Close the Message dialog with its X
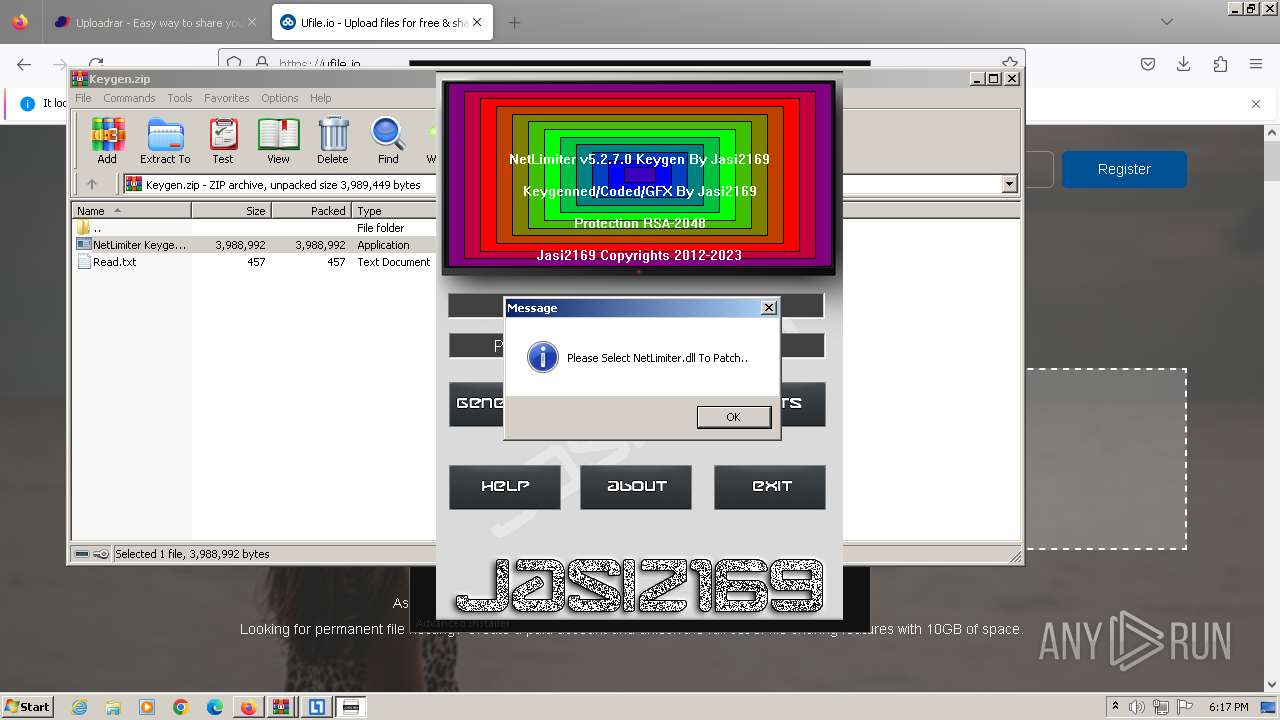 (x=769, y=308)
